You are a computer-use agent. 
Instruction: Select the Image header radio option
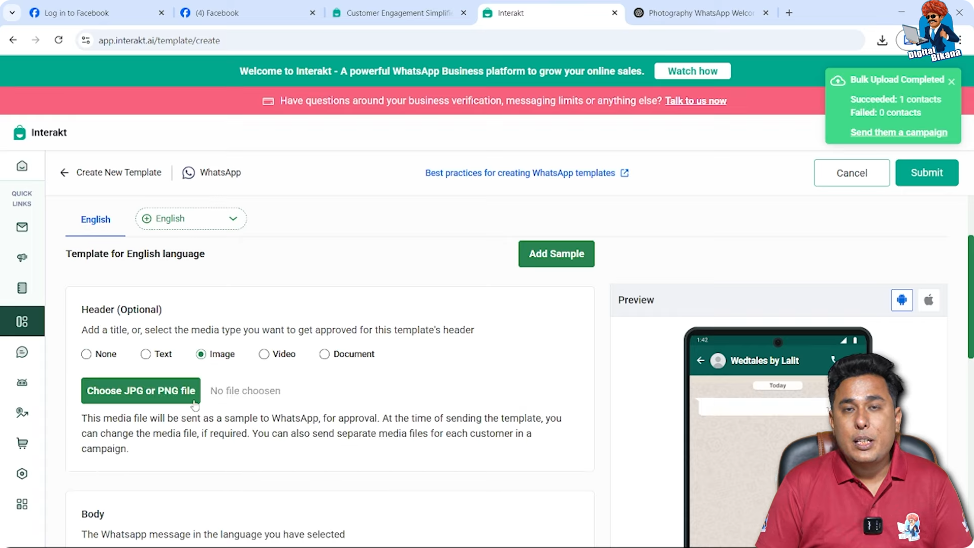click(x=201, y=354)
